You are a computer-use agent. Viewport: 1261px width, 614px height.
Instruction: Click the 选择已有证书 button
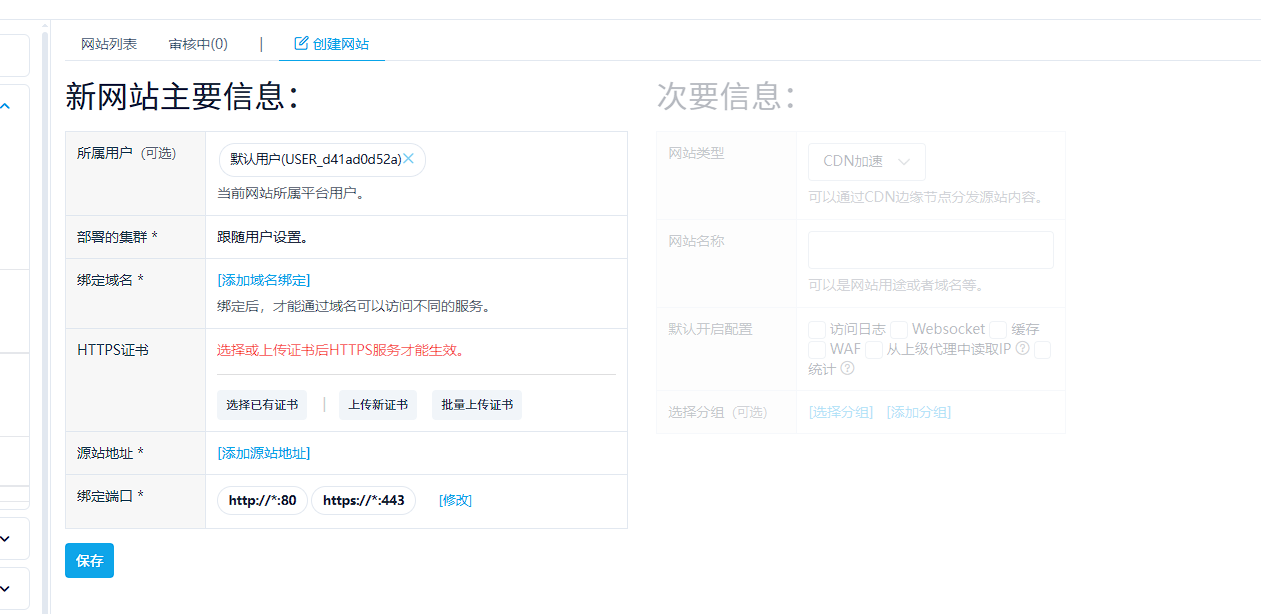coord(262,404)
